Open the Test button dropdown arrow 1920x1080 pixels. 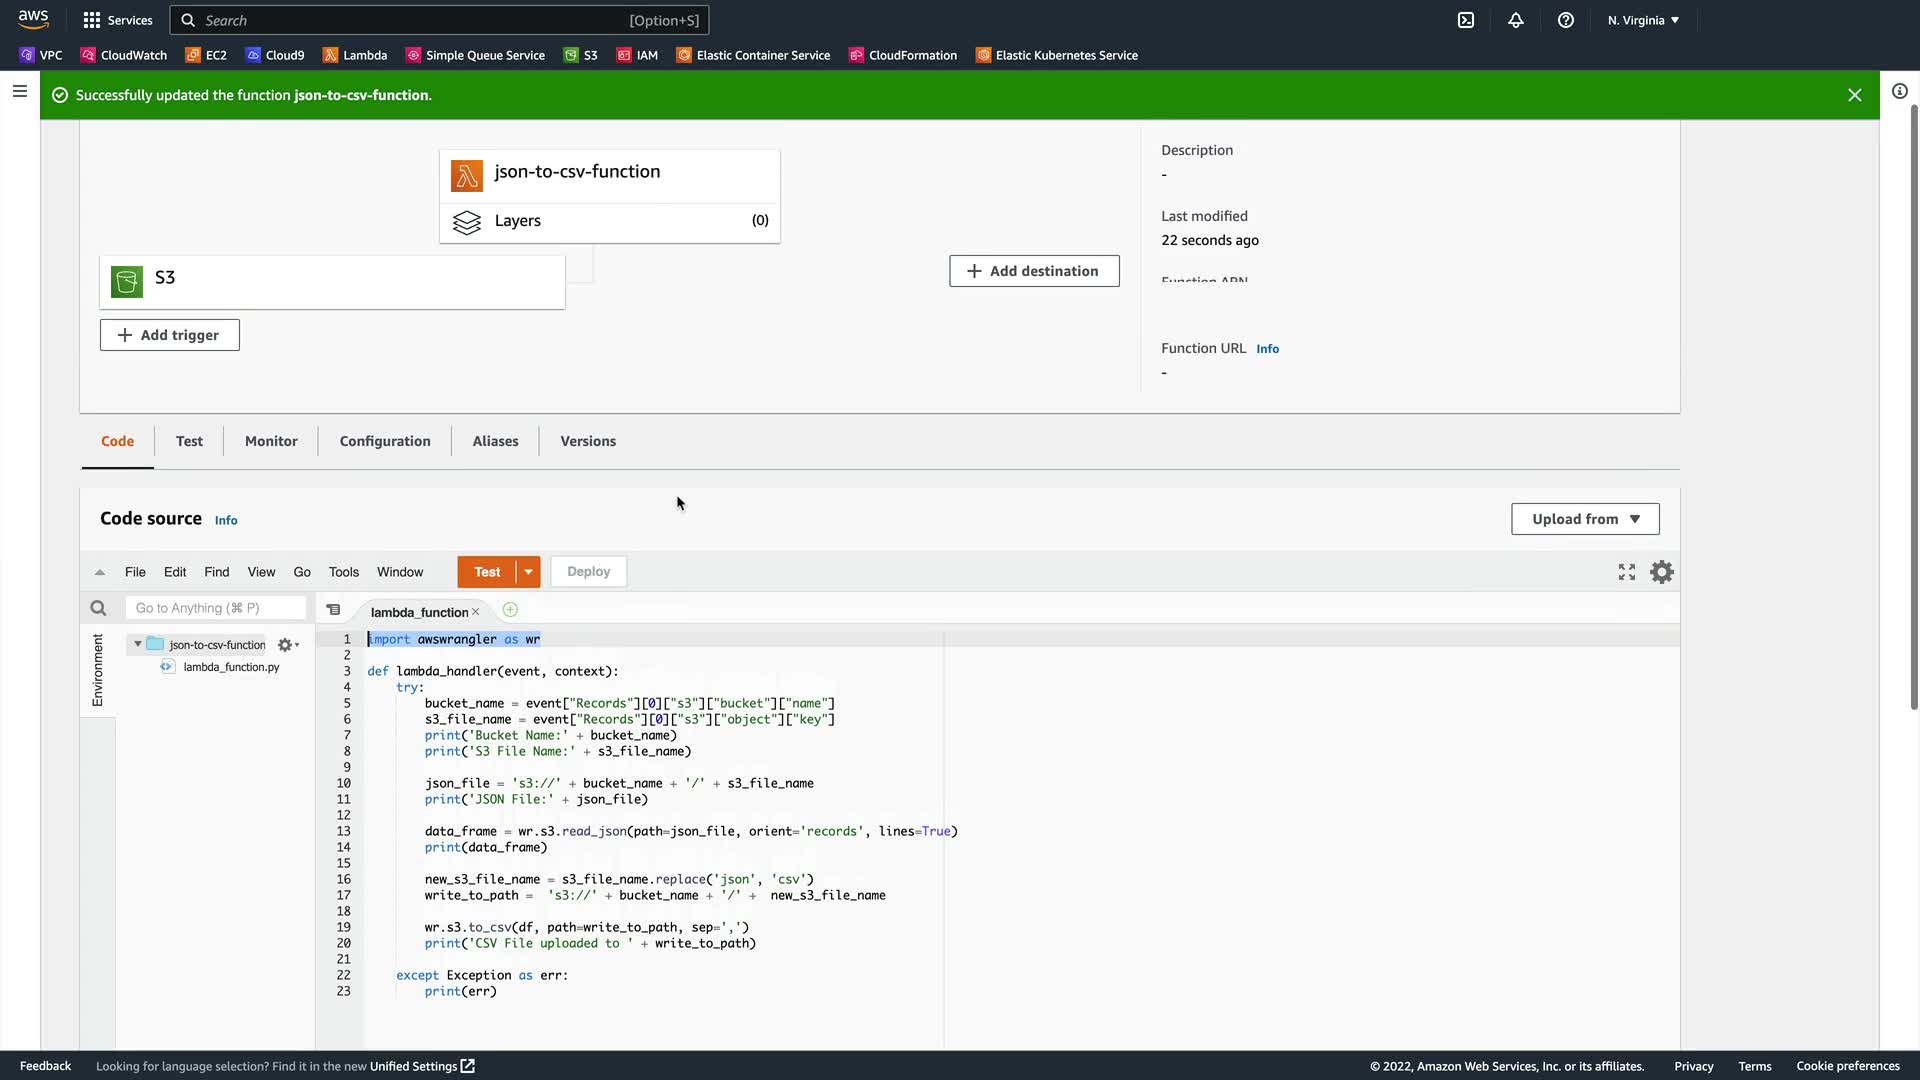click(528, 572)
